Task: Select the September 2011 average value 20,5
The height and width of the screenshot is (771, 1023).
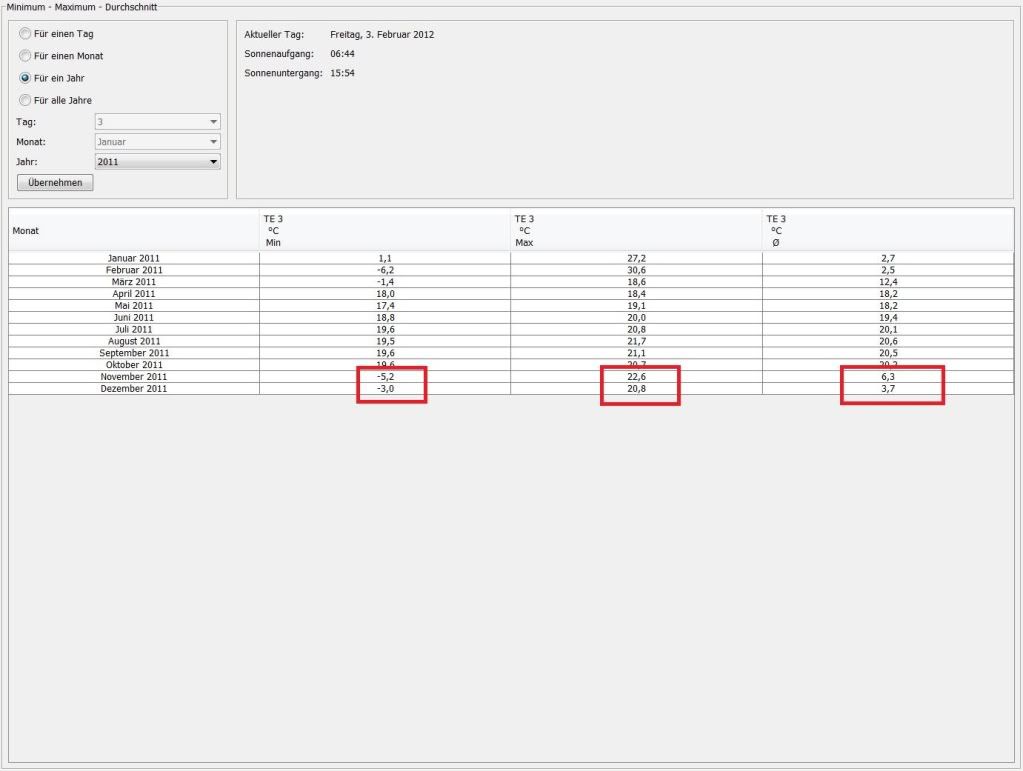Action: 888,353
